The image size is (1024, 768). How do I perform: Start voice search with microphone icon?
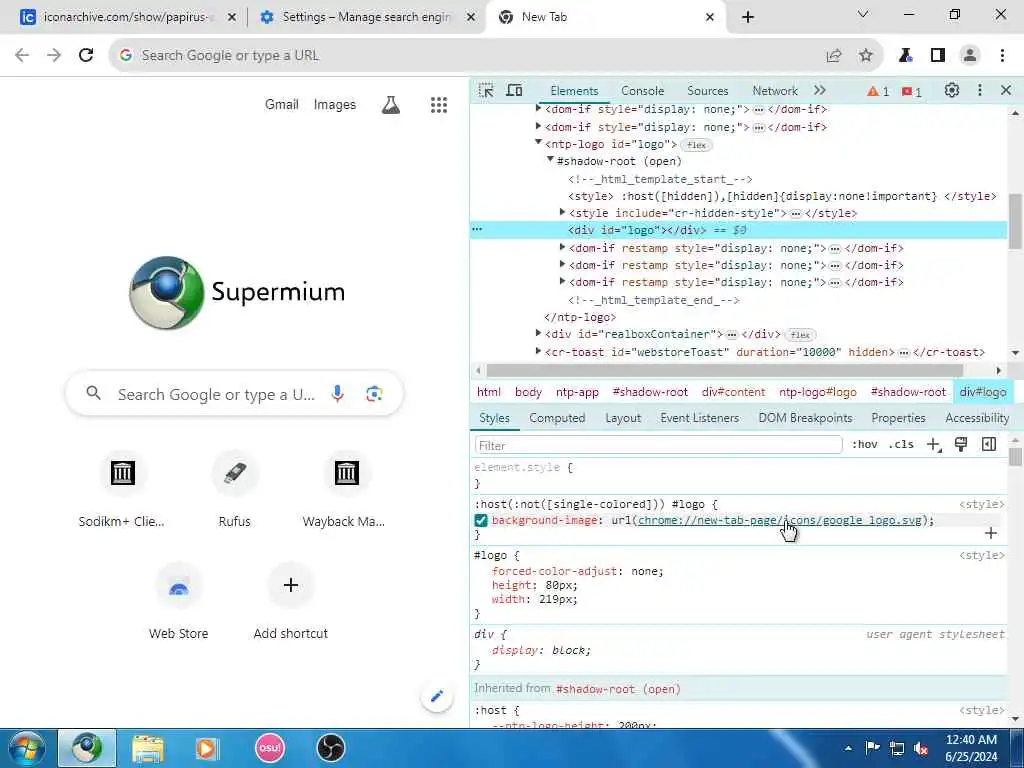coord(338,394)
